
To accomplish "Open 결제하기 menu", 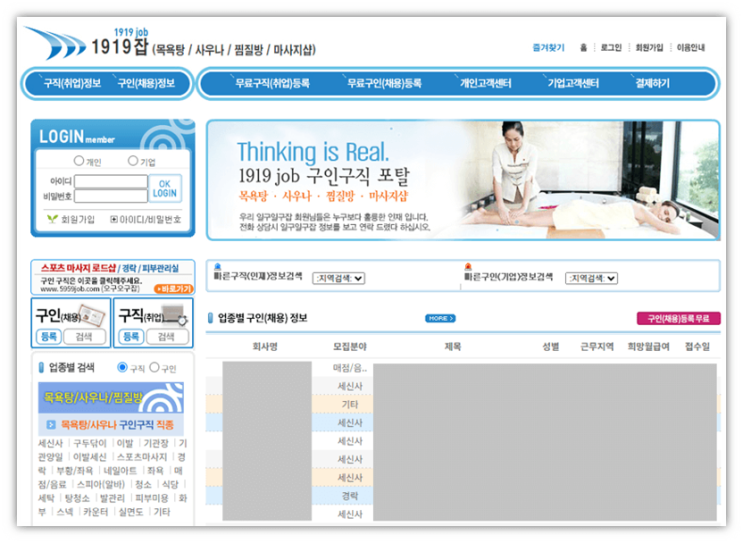I will click(652, 83).
